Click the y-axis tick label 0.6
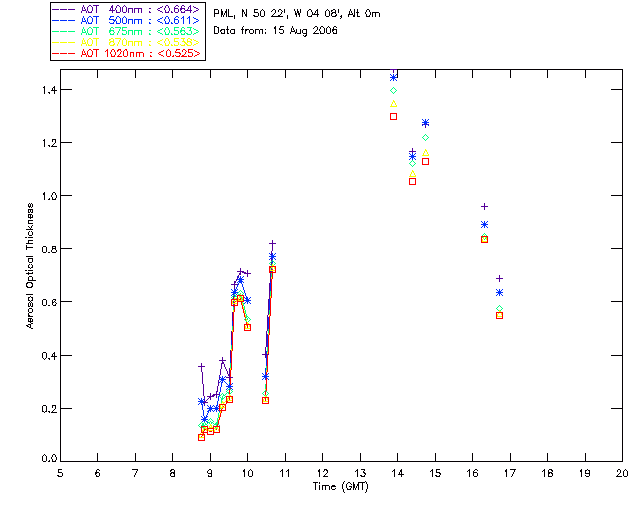Image resolution: width=640 pixels, height=512 pixels. (49, 303)
